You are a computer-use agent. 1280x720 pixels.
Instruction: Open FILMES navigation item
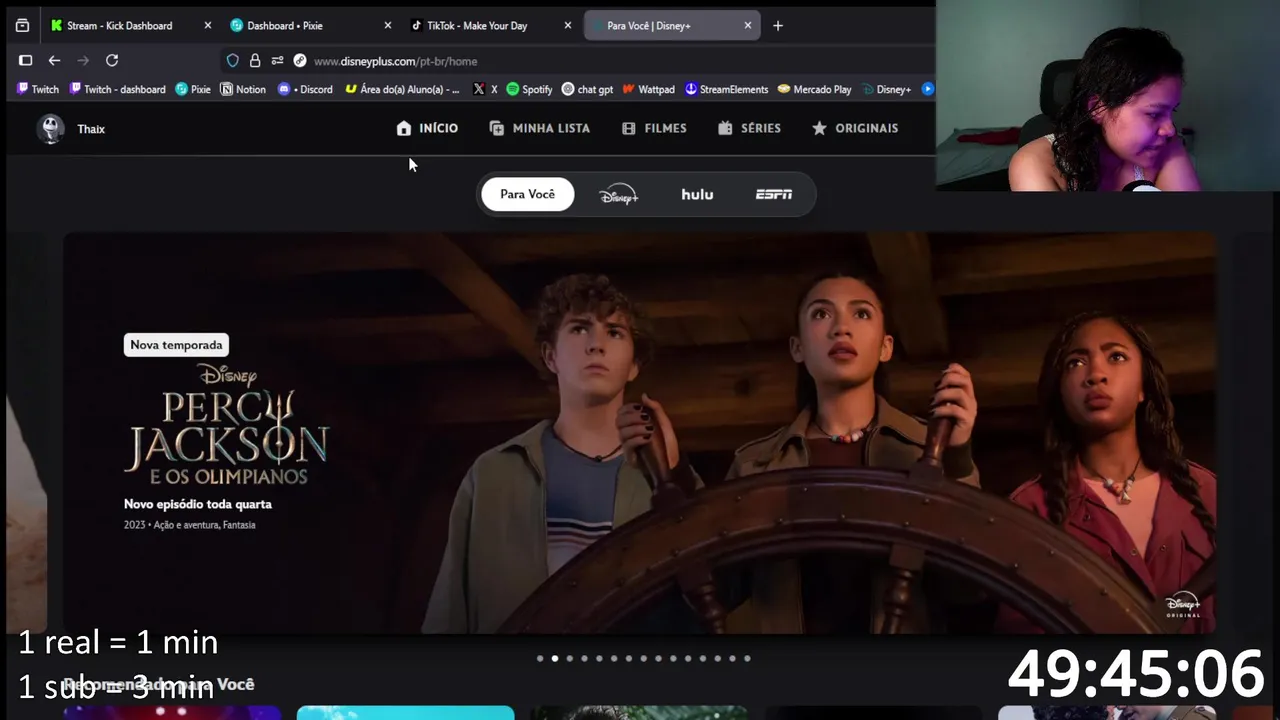click(x=654, y=128)
